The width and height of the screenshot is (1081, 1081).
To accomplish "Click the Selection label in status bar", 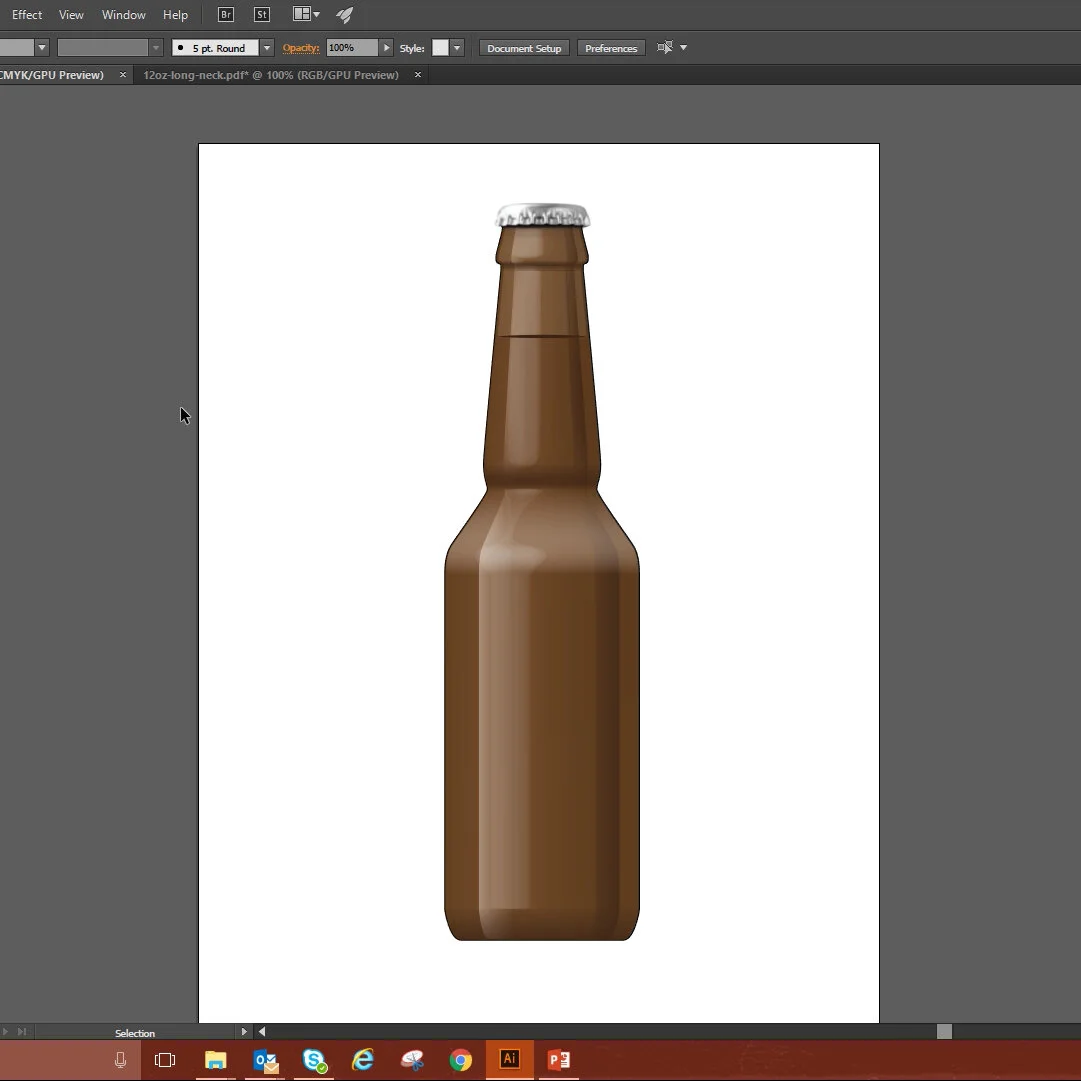I will tap(135, 1033).
